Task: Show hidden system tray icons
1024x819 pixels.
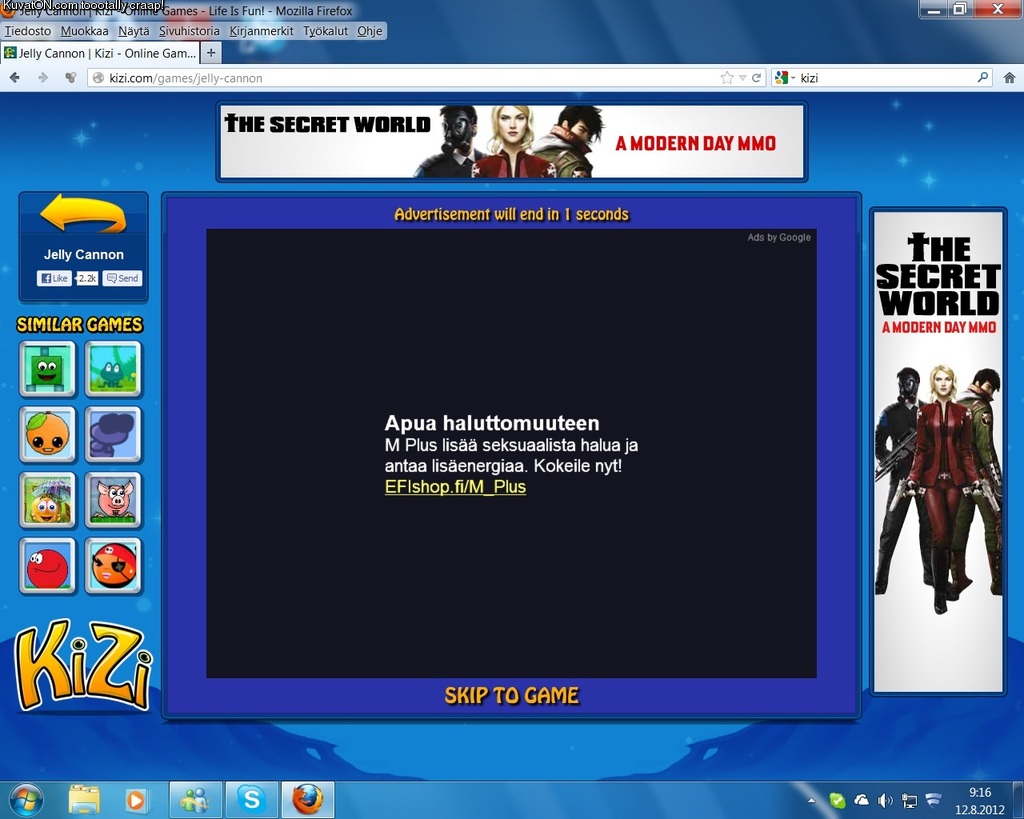Action: tap(812, 801)
